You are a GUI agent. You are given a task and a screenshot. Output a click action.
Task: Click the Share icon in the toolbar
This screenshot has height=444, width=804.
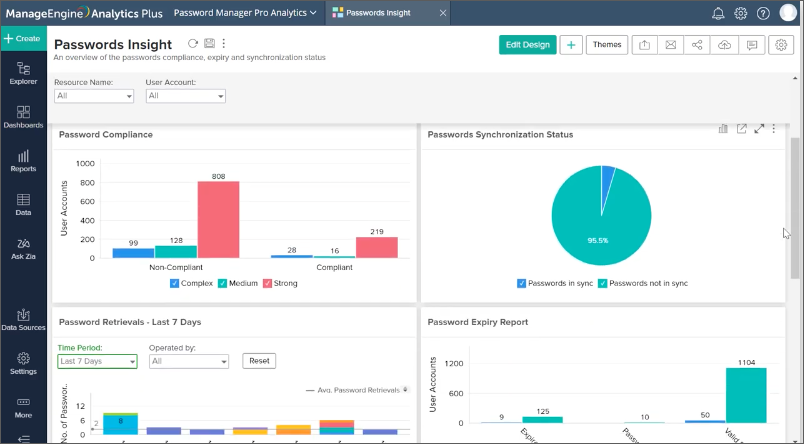[698, 45]
